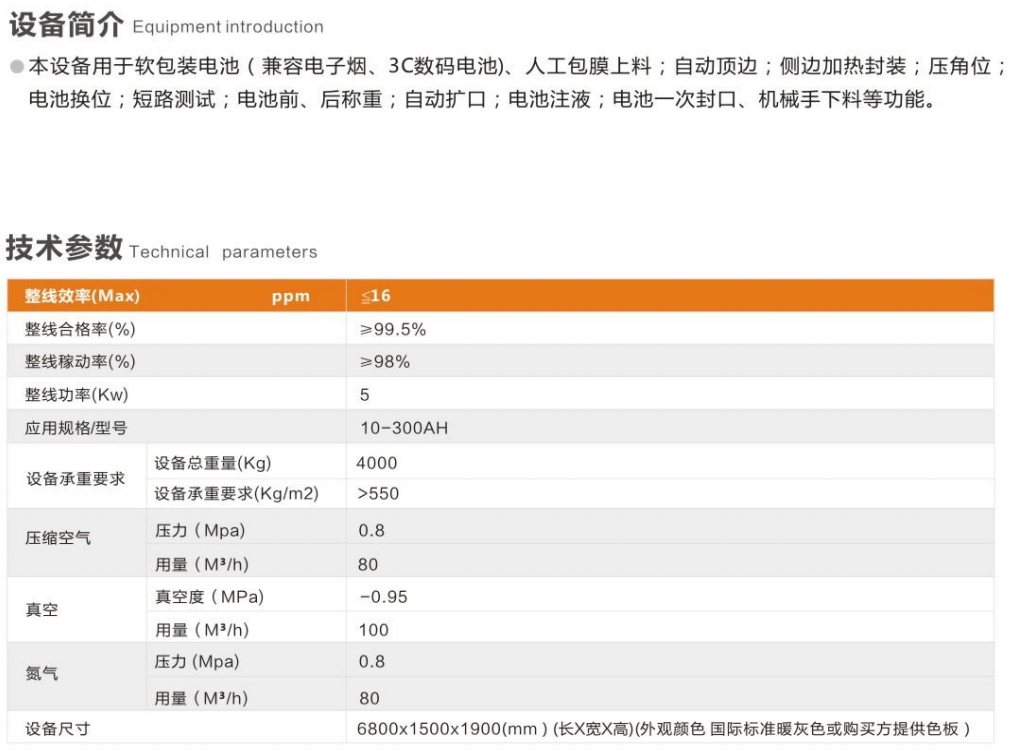Click the 'ppm' label in orange header
The width and height of the screenshot is (1016, 754).
[291, 296]
